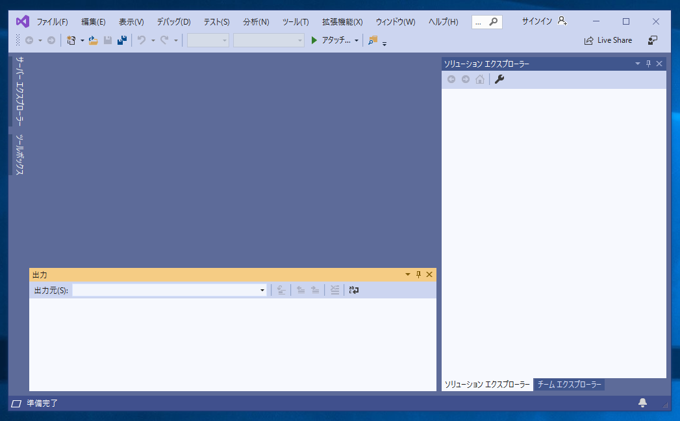Expand the Redo history dropdown arrow

(176, 41)
